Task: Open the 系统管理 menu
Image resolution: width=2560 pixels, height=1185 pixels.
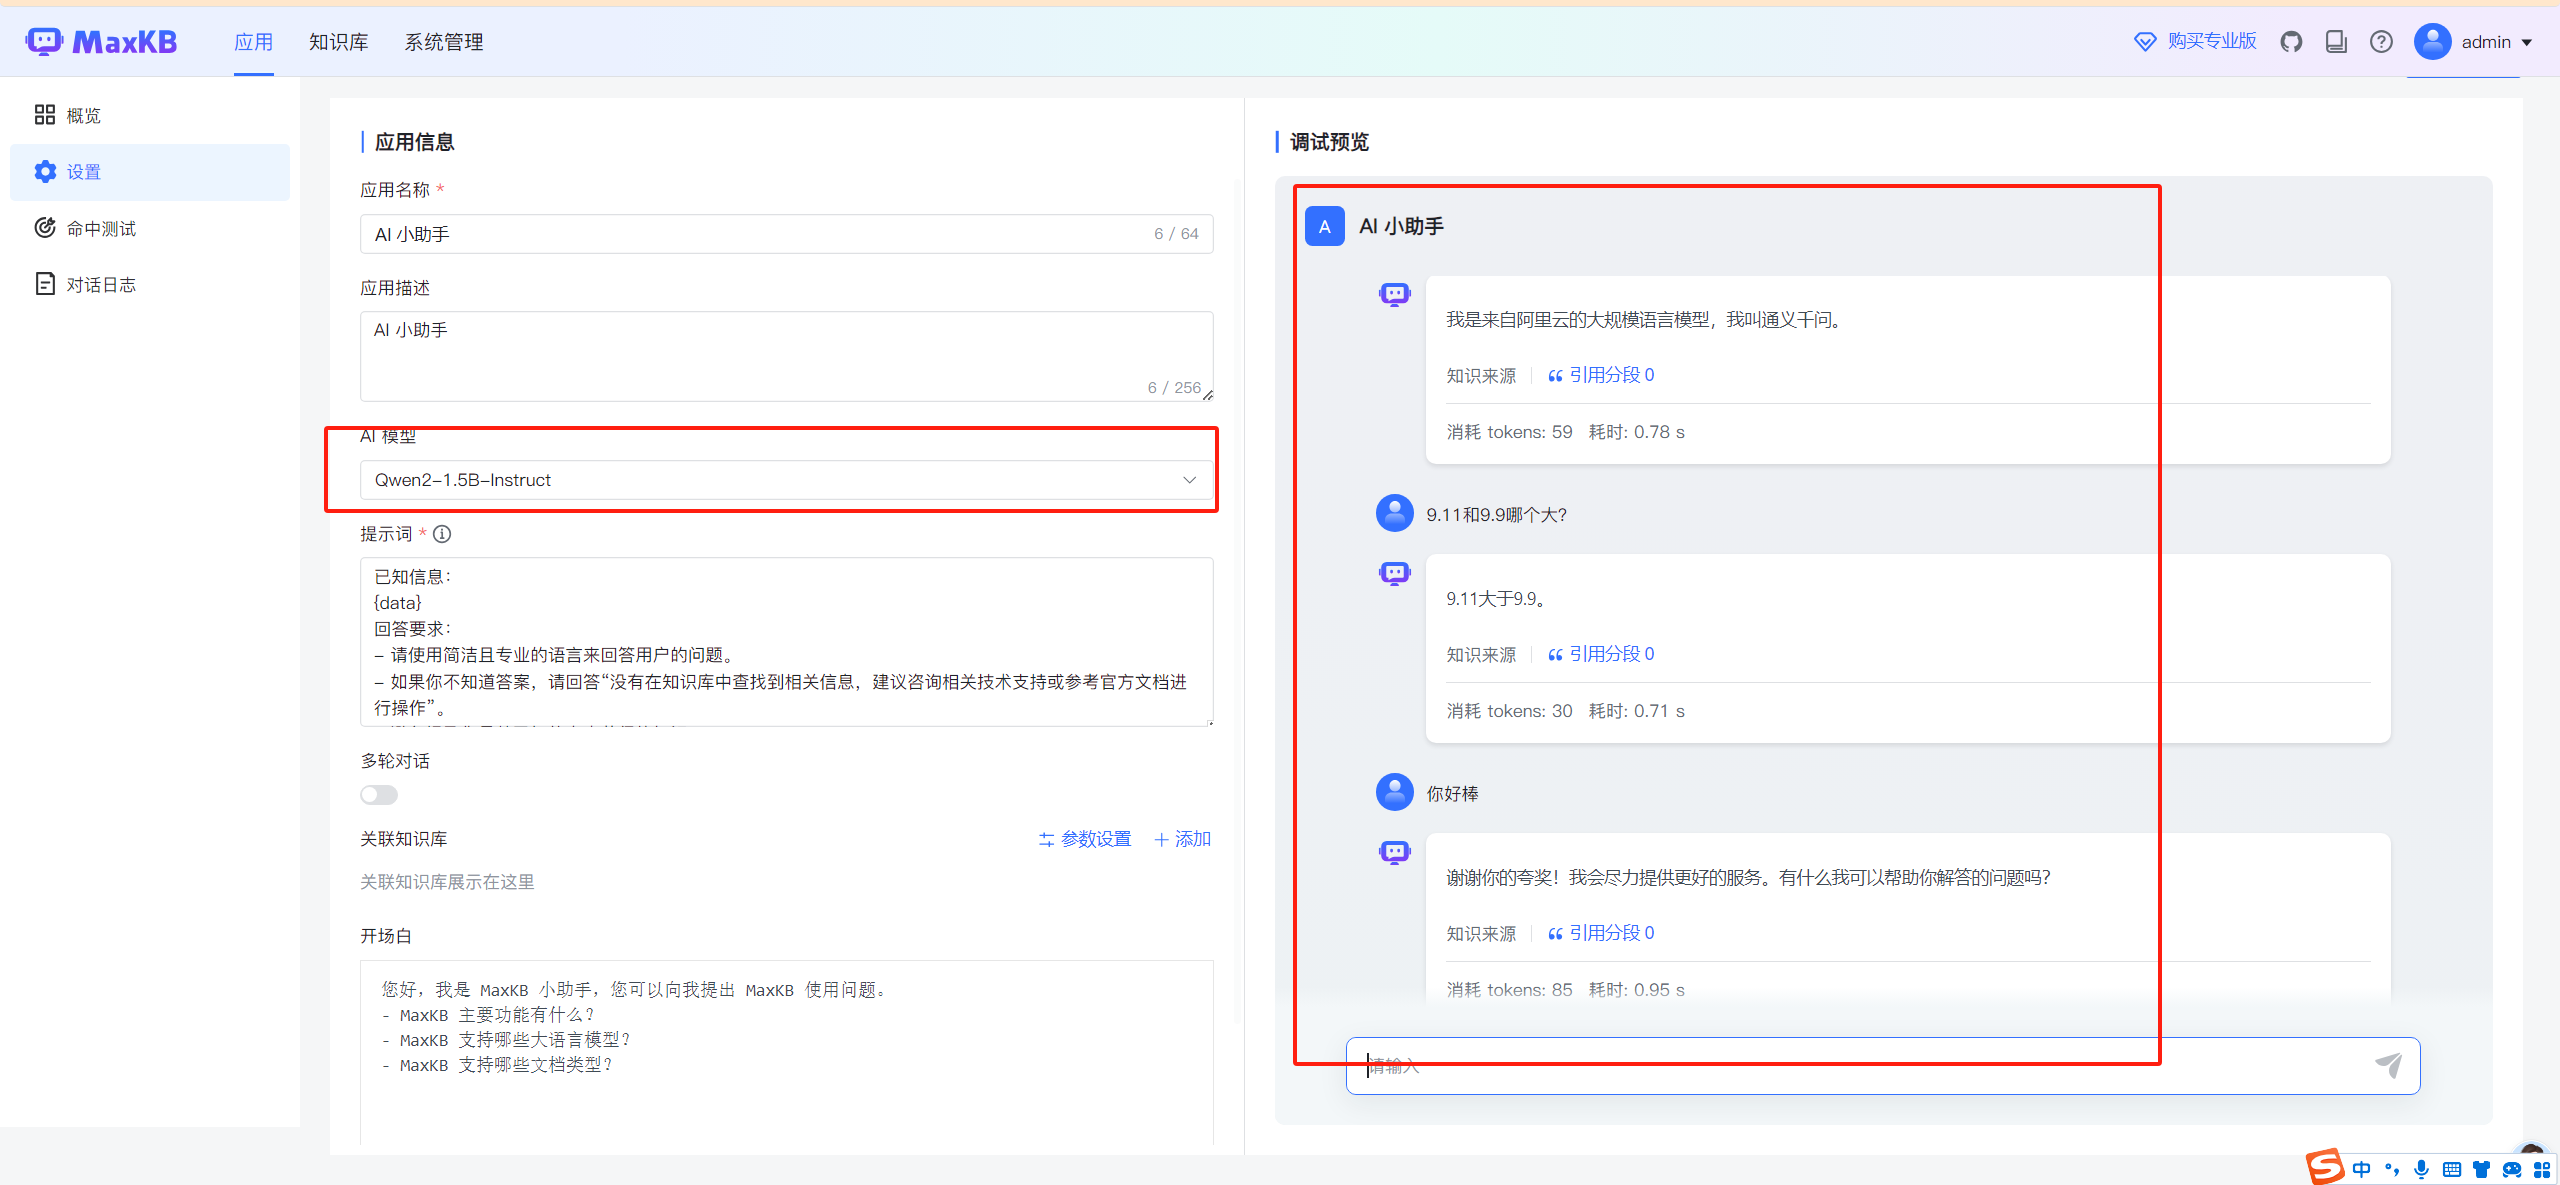Action: pos(444,41)
